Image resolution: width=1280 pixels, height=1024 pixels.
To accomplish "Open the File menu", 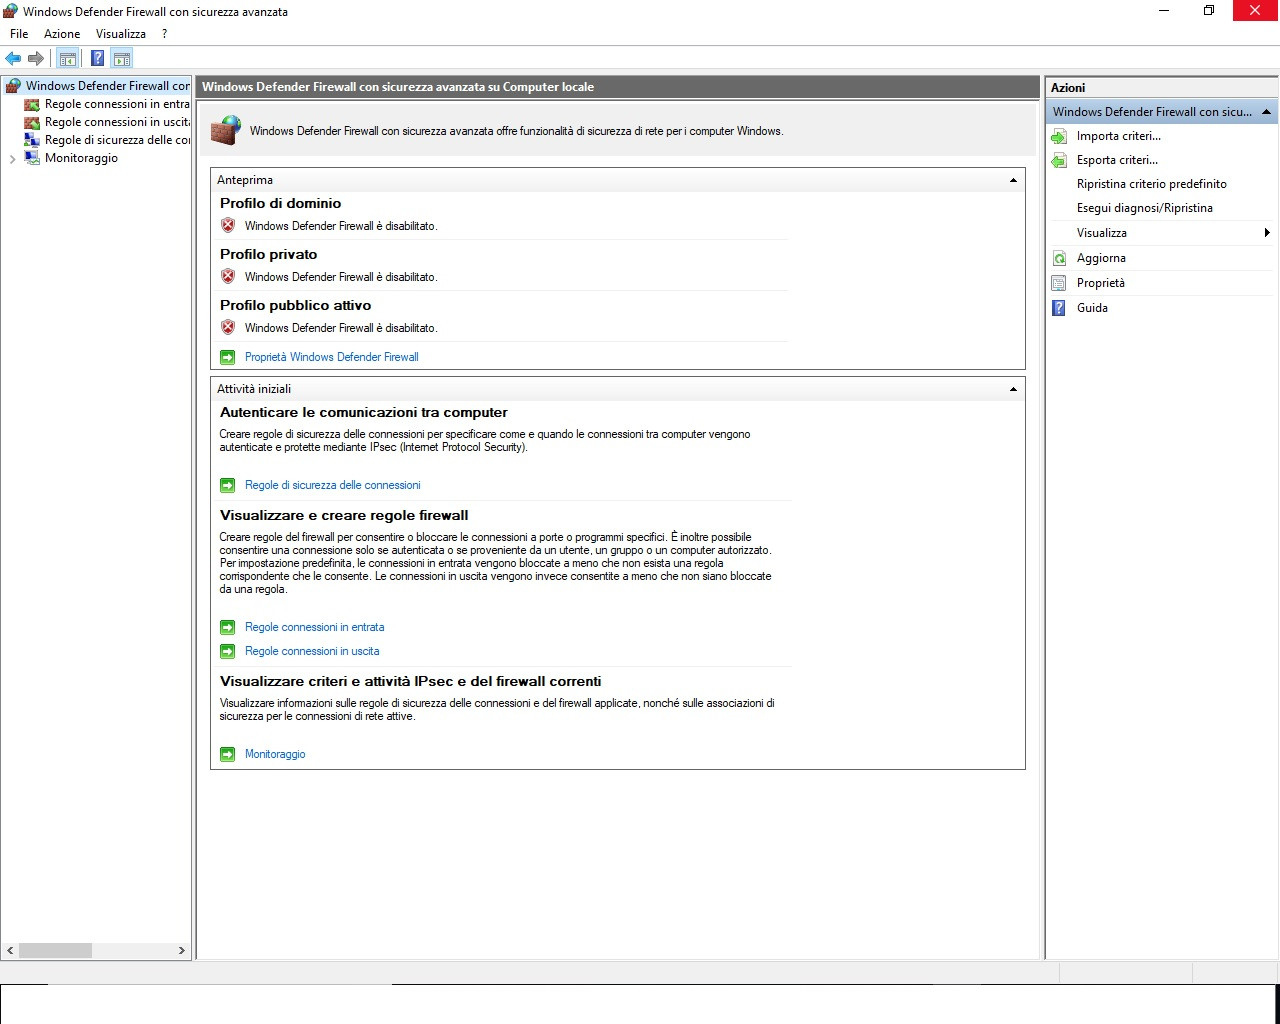I will coord(19,34).
